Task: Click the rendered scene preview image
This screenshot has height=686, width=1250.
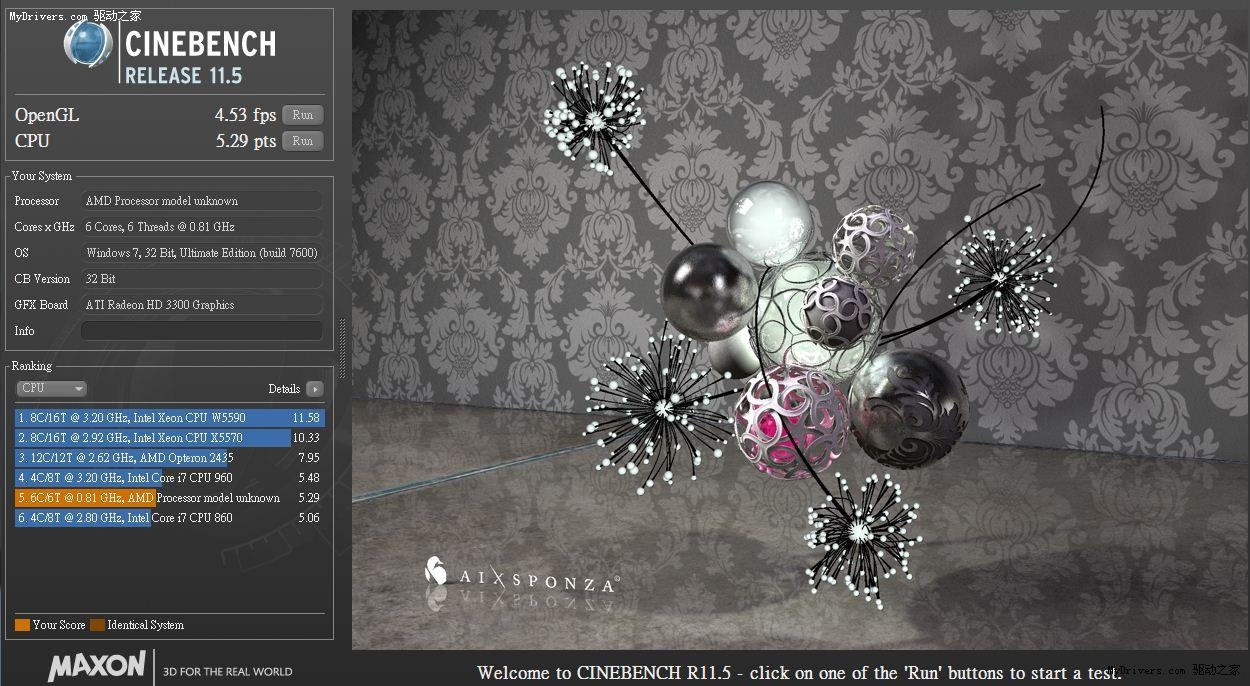Action: [x=799, y=330]
